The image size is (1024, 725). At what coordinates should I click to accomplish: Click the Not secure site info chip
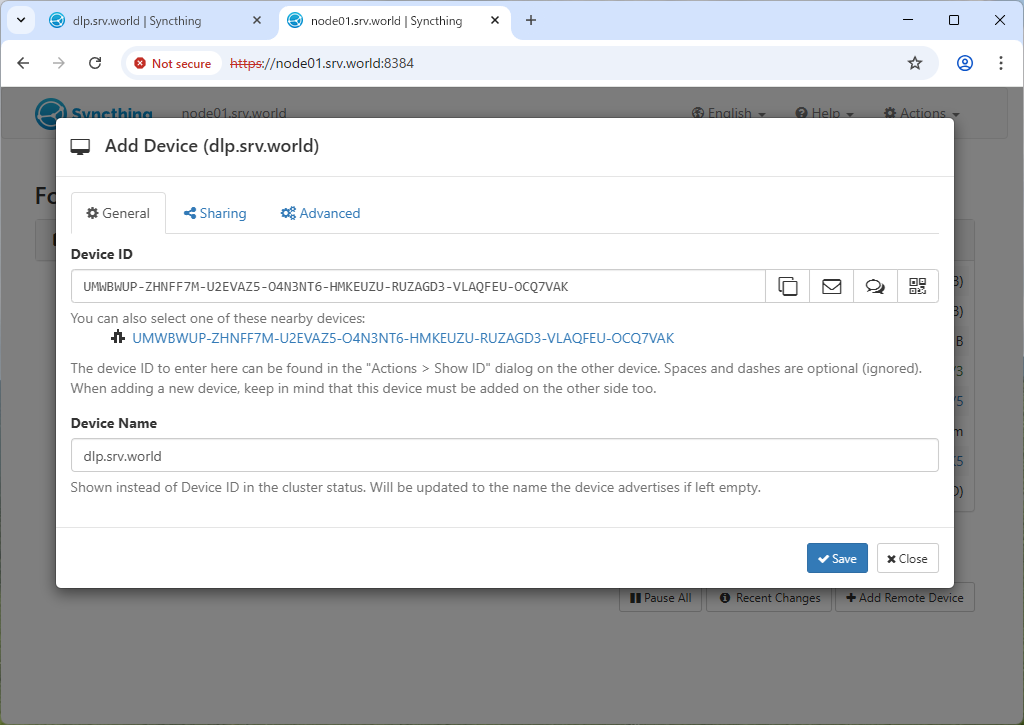(x=172, y=63)
